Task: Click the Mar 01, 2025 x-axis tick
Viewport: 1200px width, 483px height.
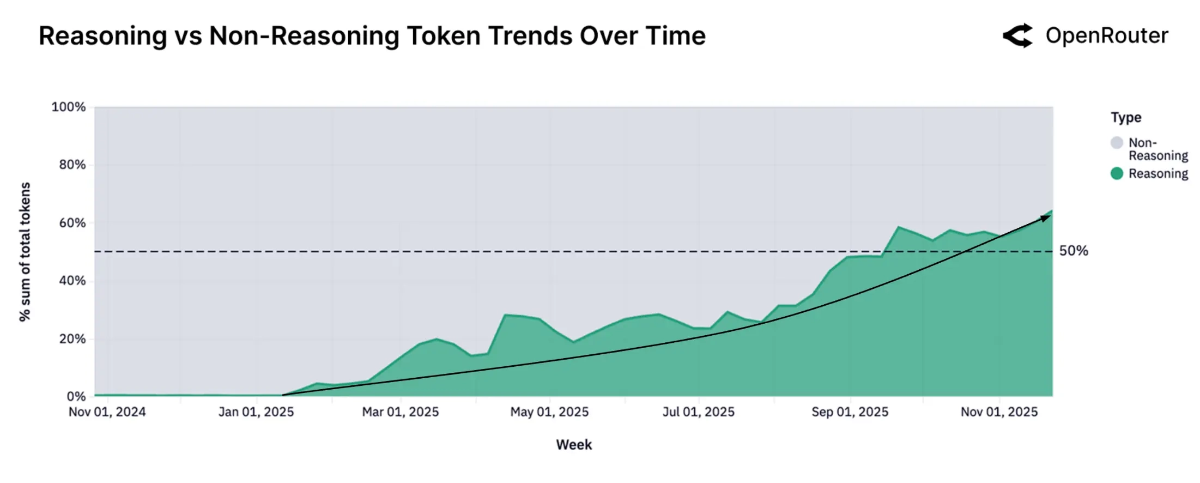Action: [400, 412]
